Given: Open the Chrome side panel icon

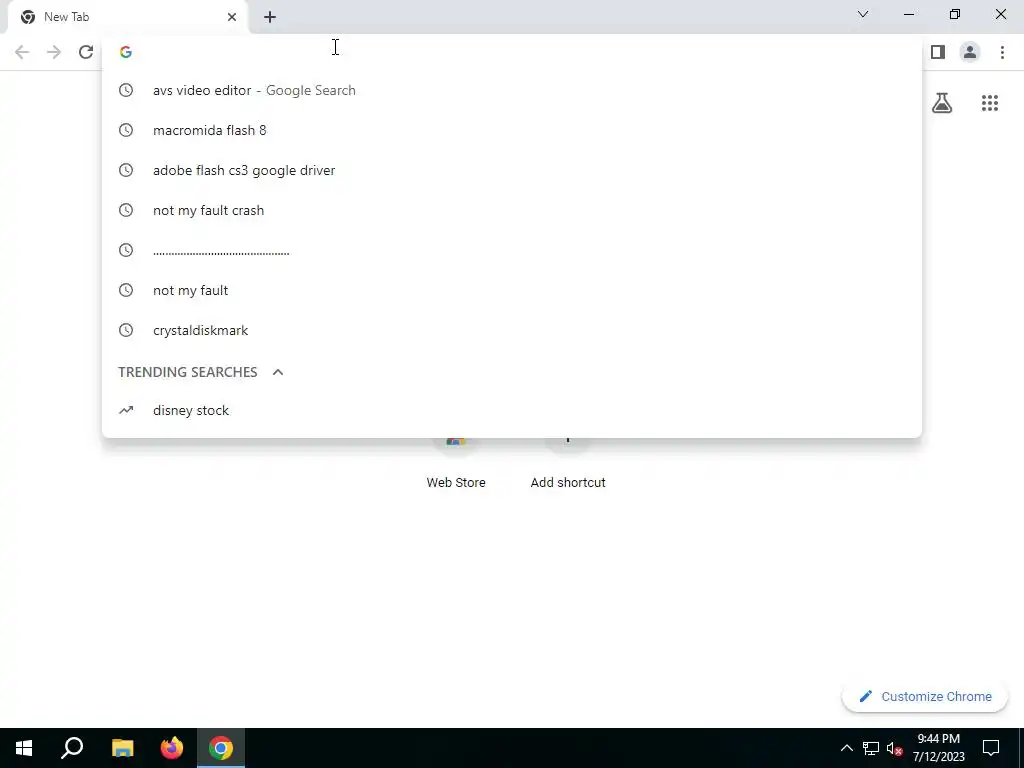Looking at the screenshot, I should [x=938, y=52].
